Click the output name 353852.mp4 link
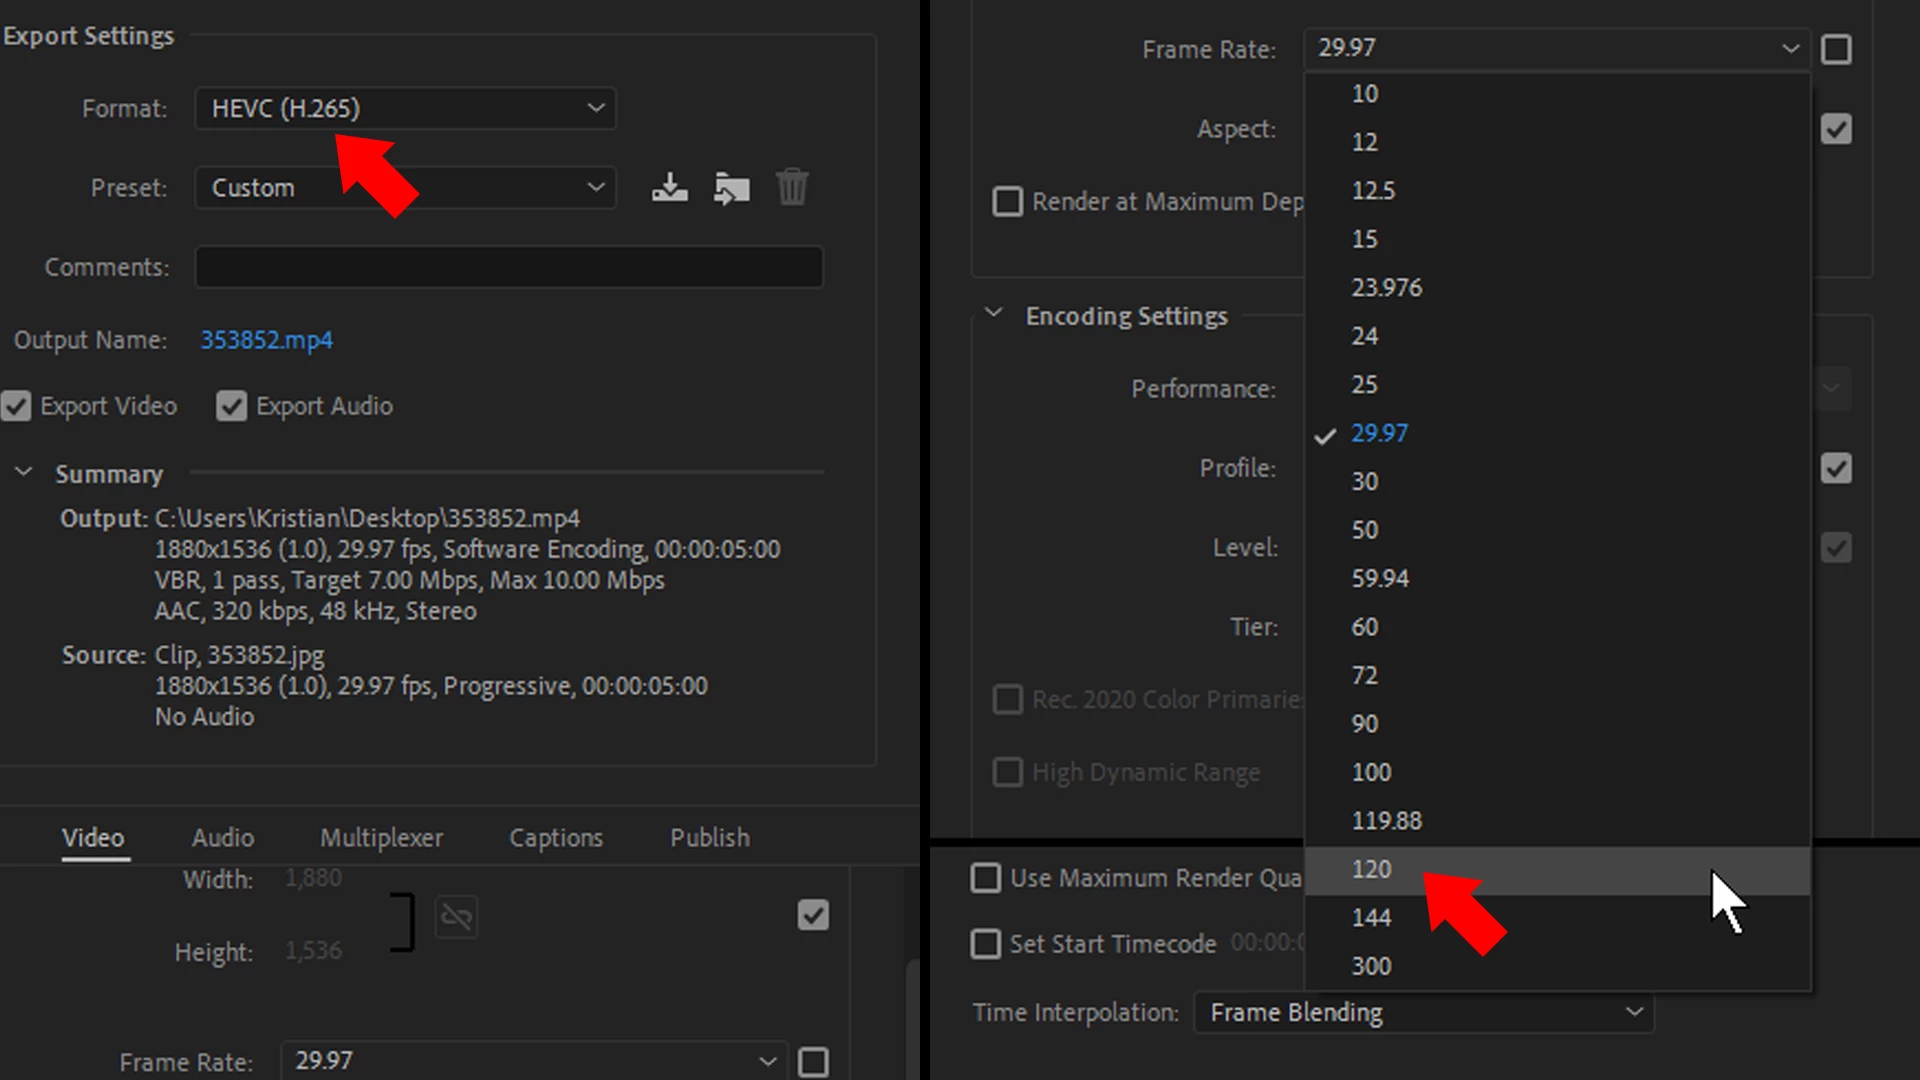Image resolution: width=1920 pixels, height=1080 pixels. pyautogui.click(x=266, y=340)
